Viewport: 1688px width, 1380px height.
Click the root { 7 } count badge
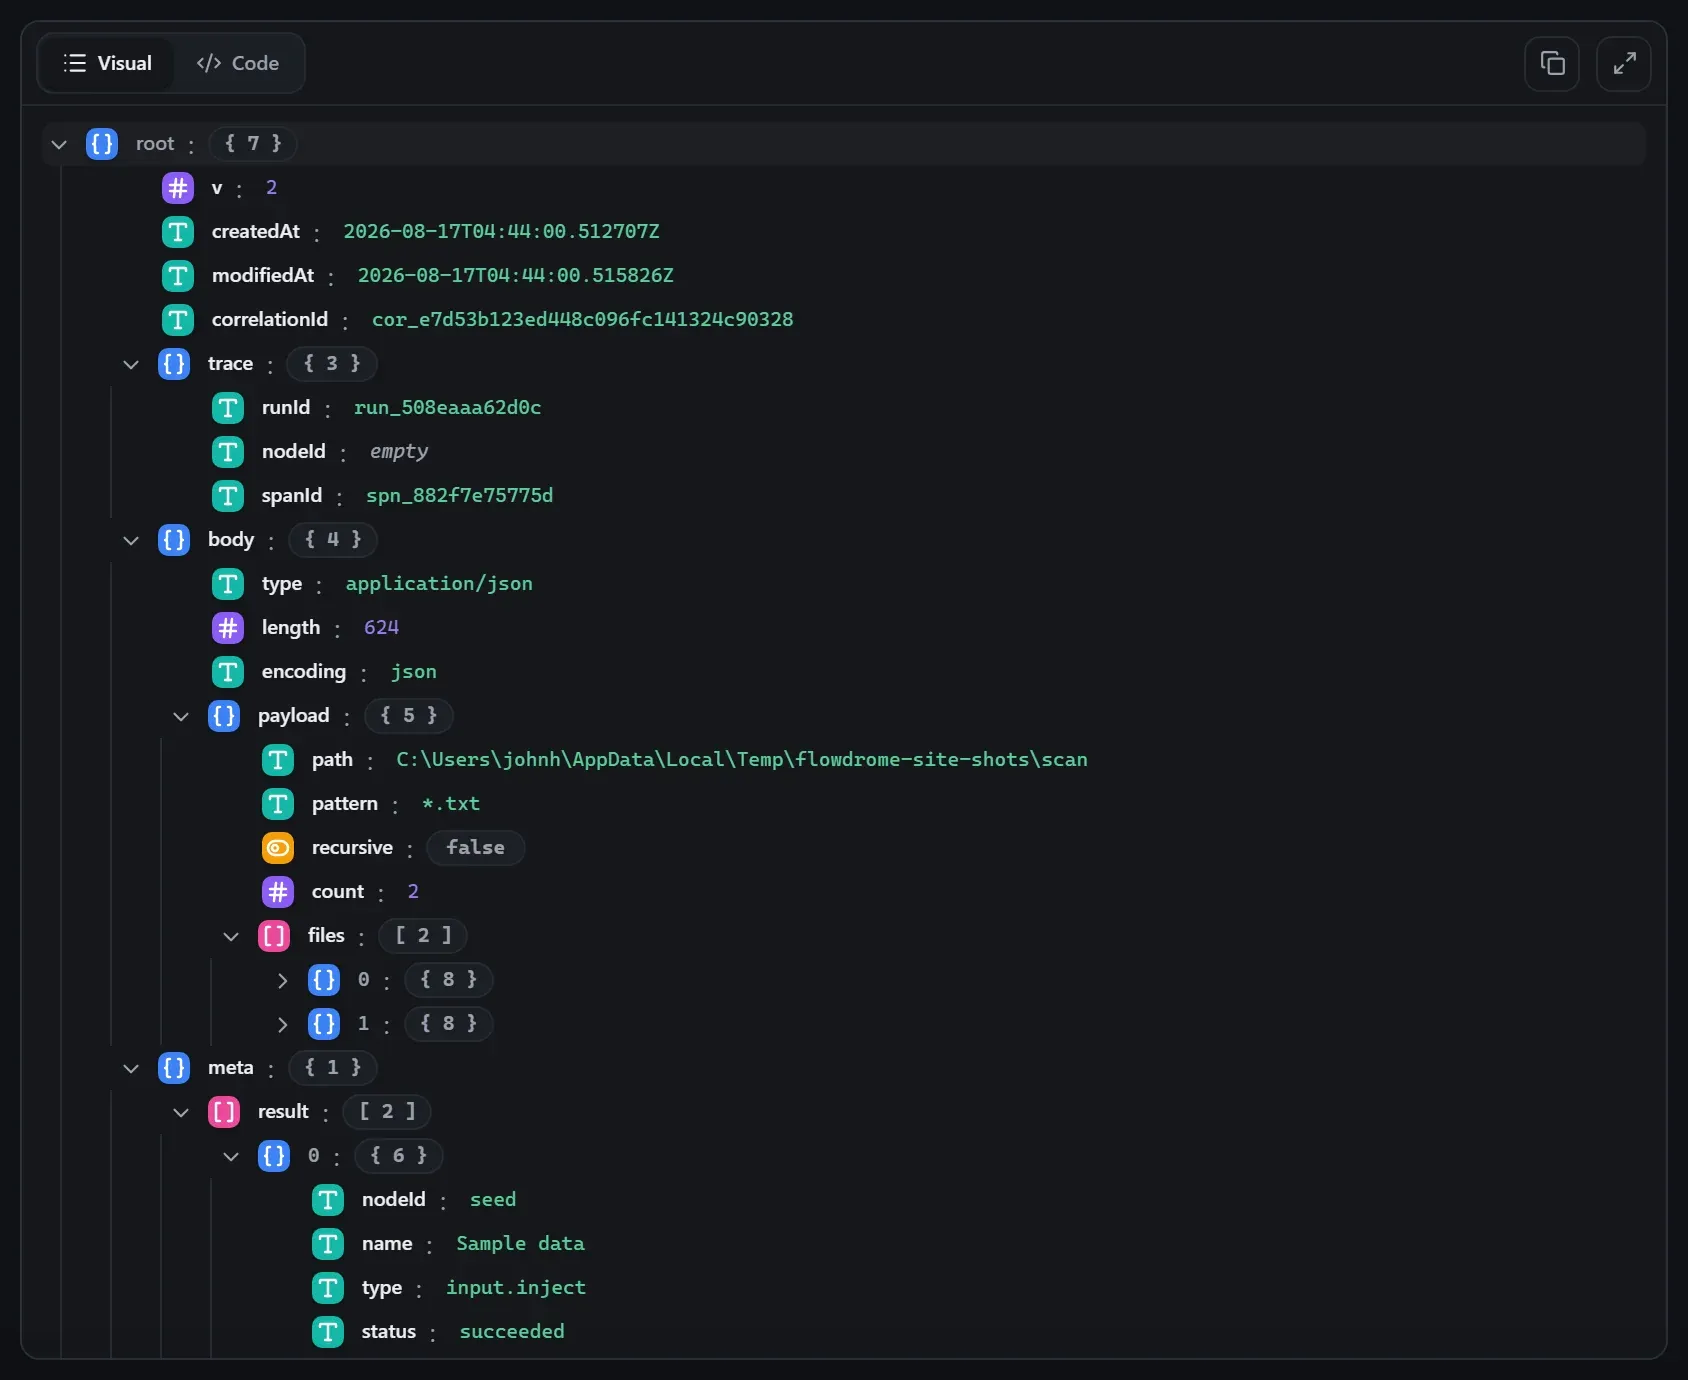pos(253,144)
